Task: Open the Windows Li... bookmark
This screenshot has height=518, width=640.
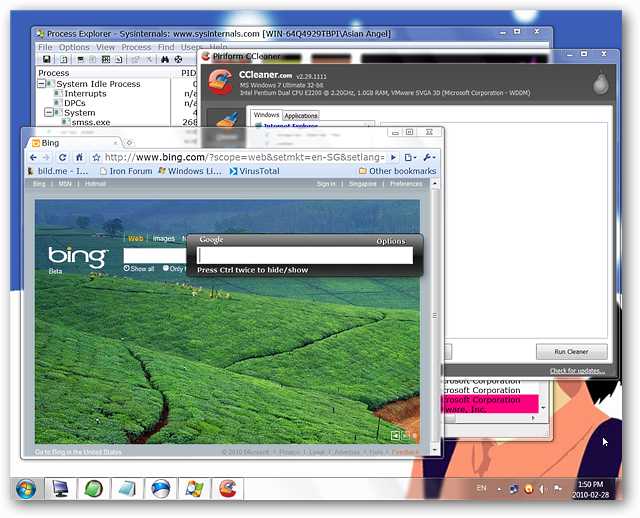Action: (x=190, y=171)
